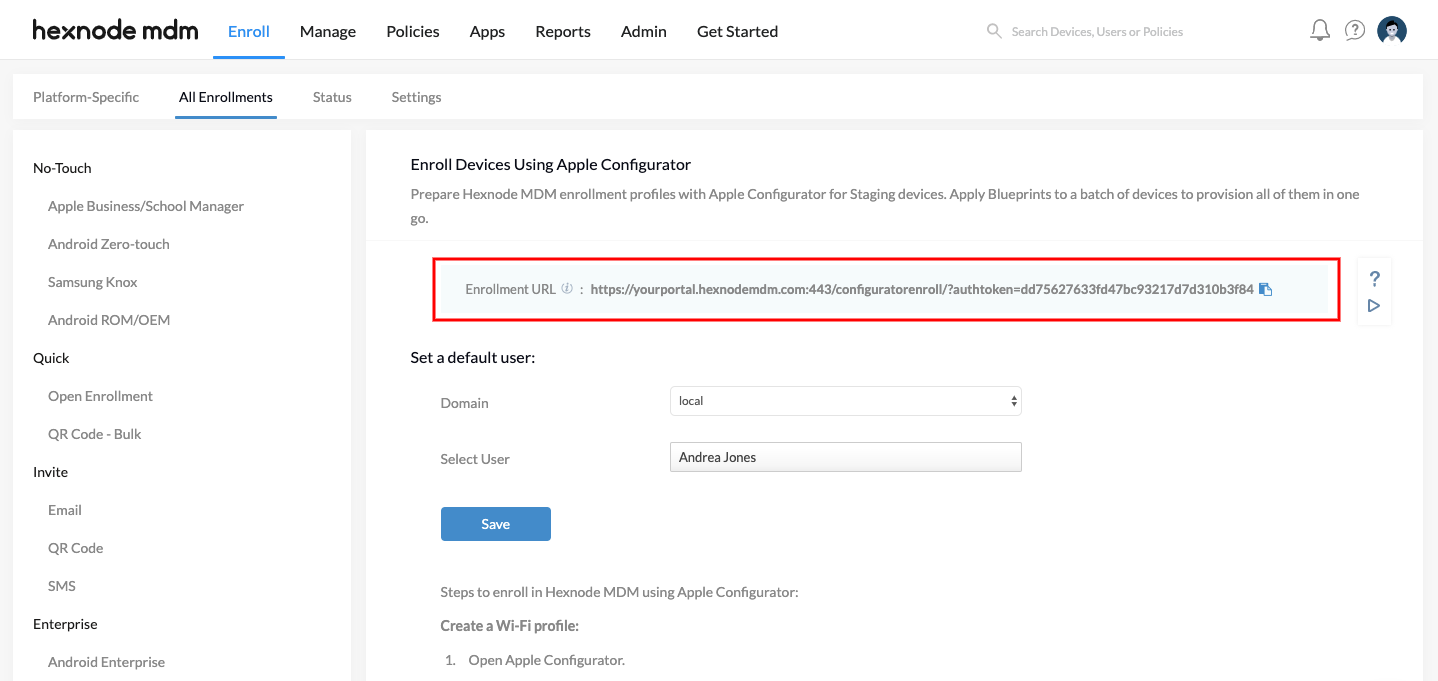Open the side help question mark icon
Screen dimensions: 1438x681
pyautogui.click(x=1374, y=278)
